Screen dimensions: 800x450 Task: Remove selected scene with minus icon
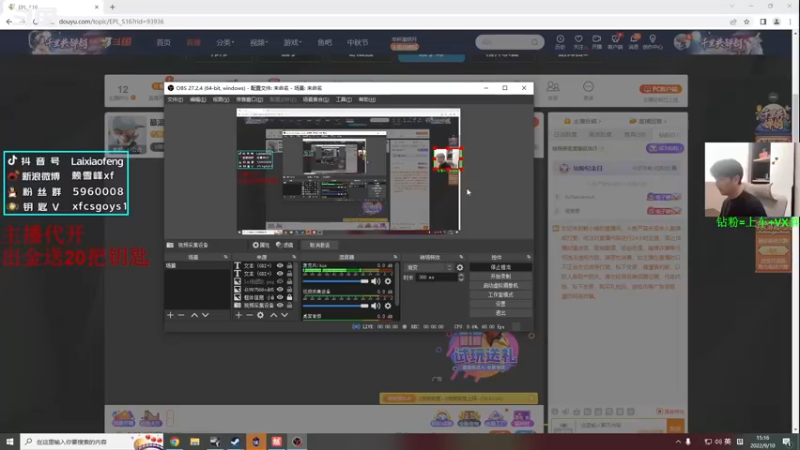181,315
